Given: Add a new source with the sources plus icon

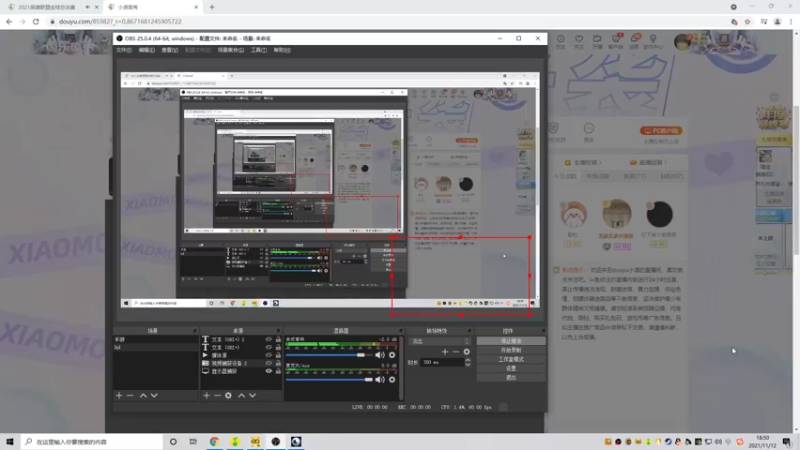Looking at the screenshot, I should [206, 395].
